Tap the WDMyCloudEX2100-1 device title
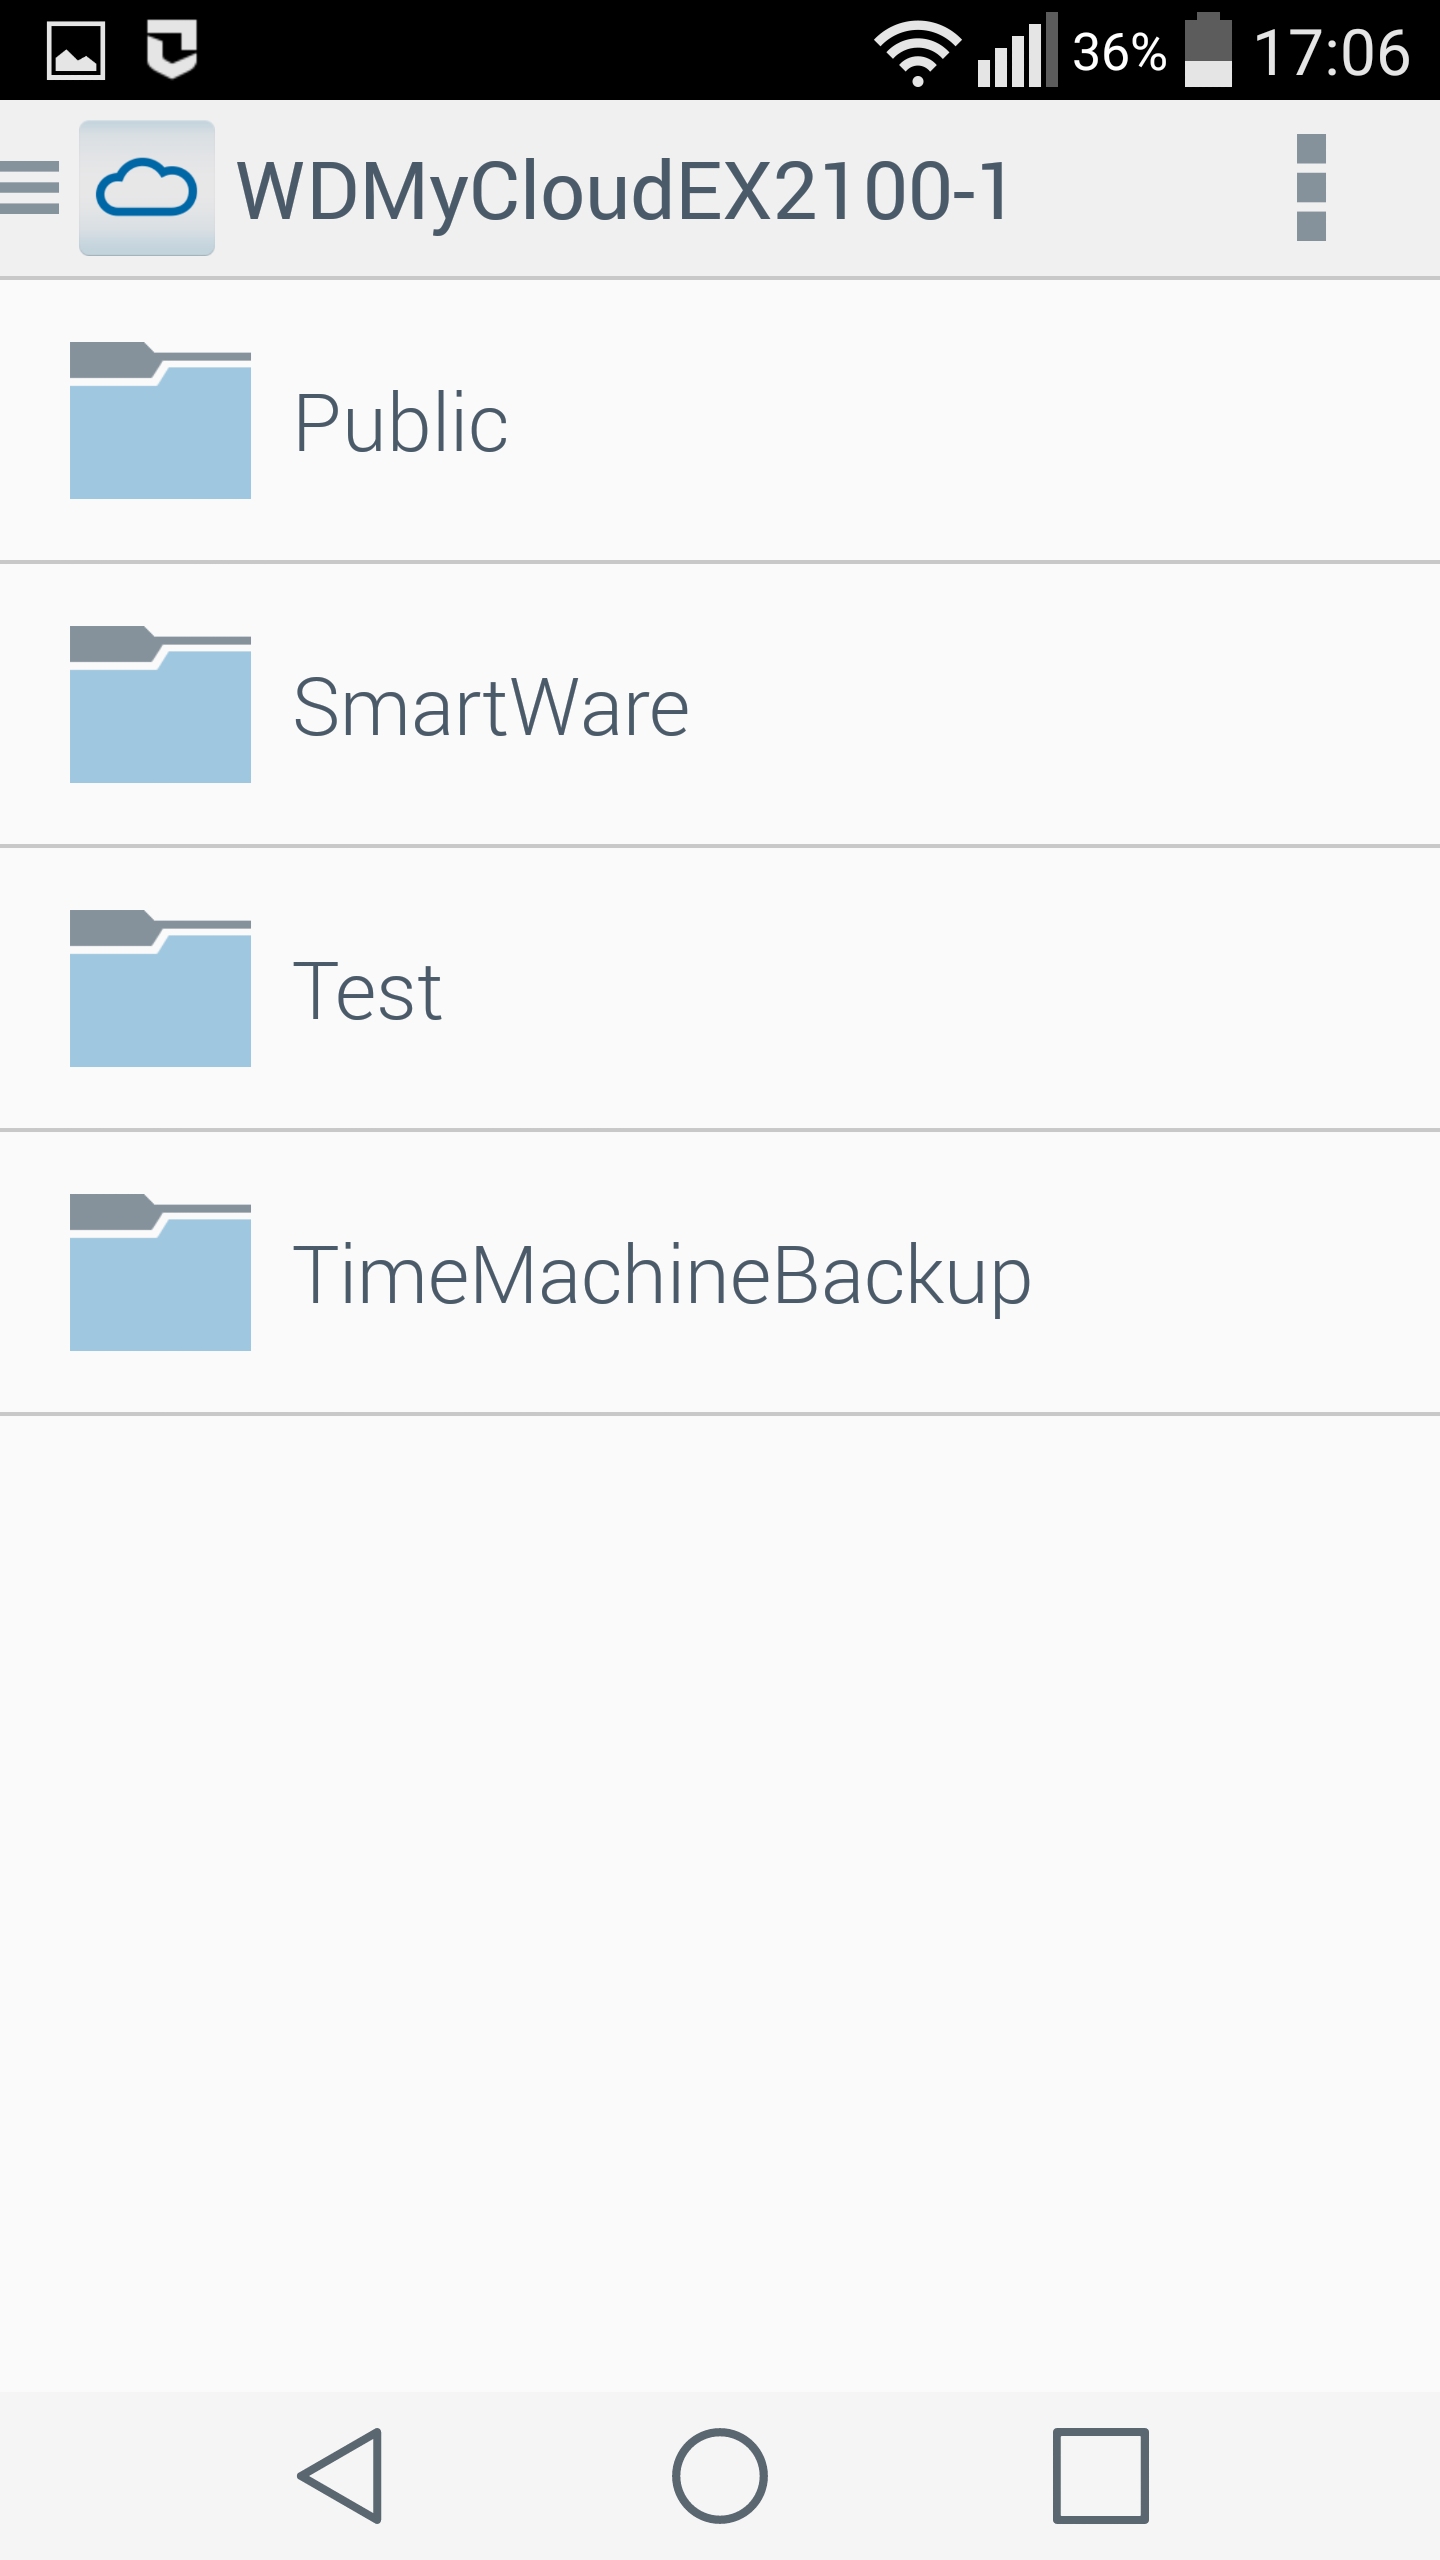 (624, 192)
